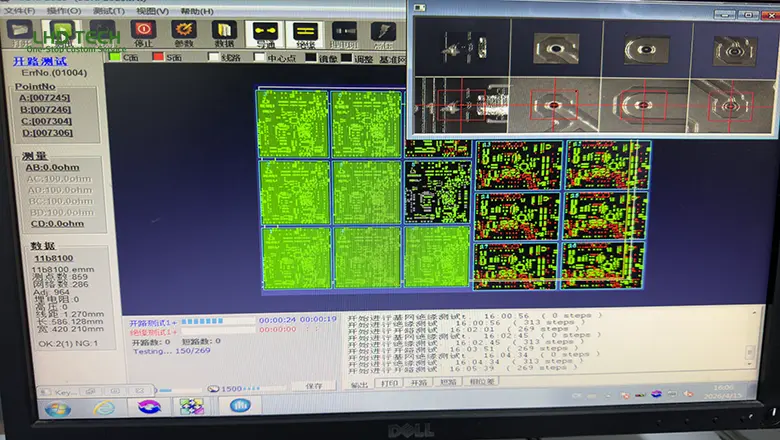Click the black untested board panel
Image resolution: width=780 pixels, height=440 pixels.
tap(437, 192)
